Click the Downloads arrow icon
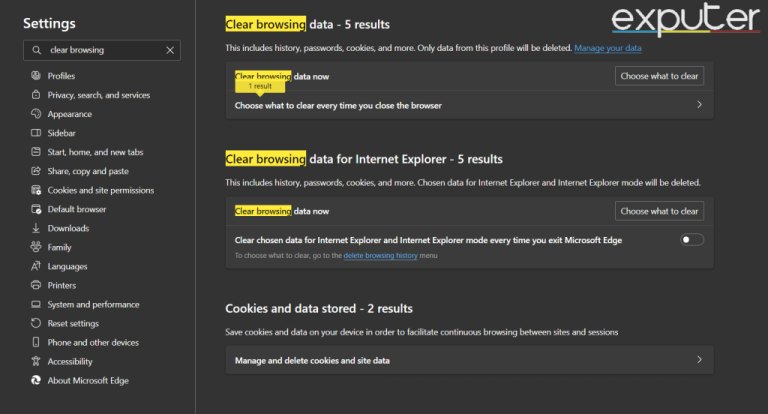The height and width of the screenshot is (414, 768). pos(36,228)
